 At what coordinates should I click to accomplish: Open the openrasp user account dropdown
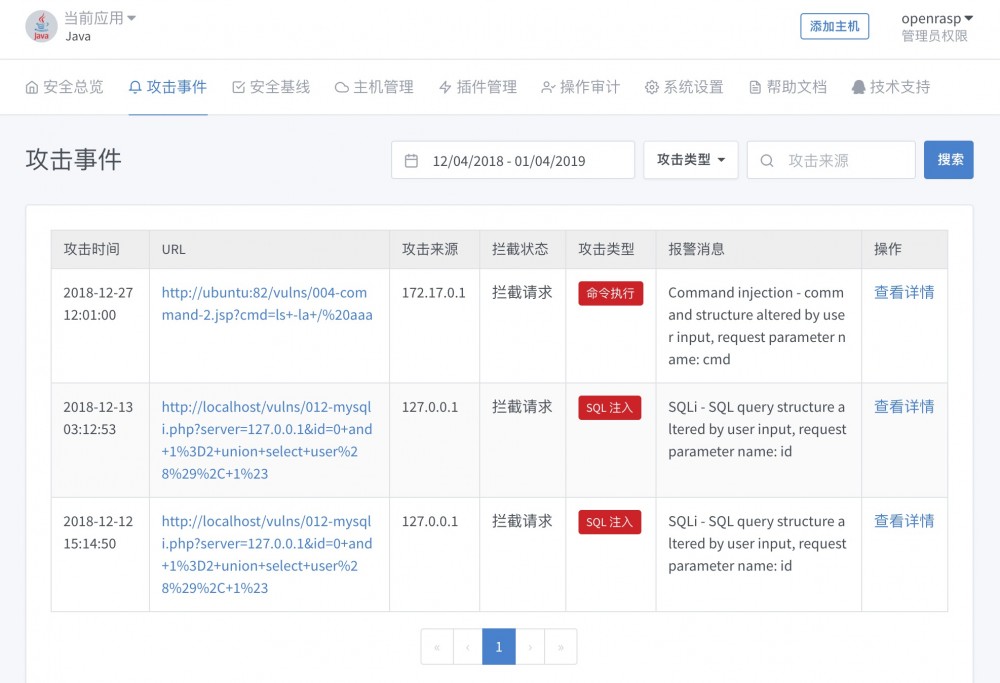pos(937,18)
